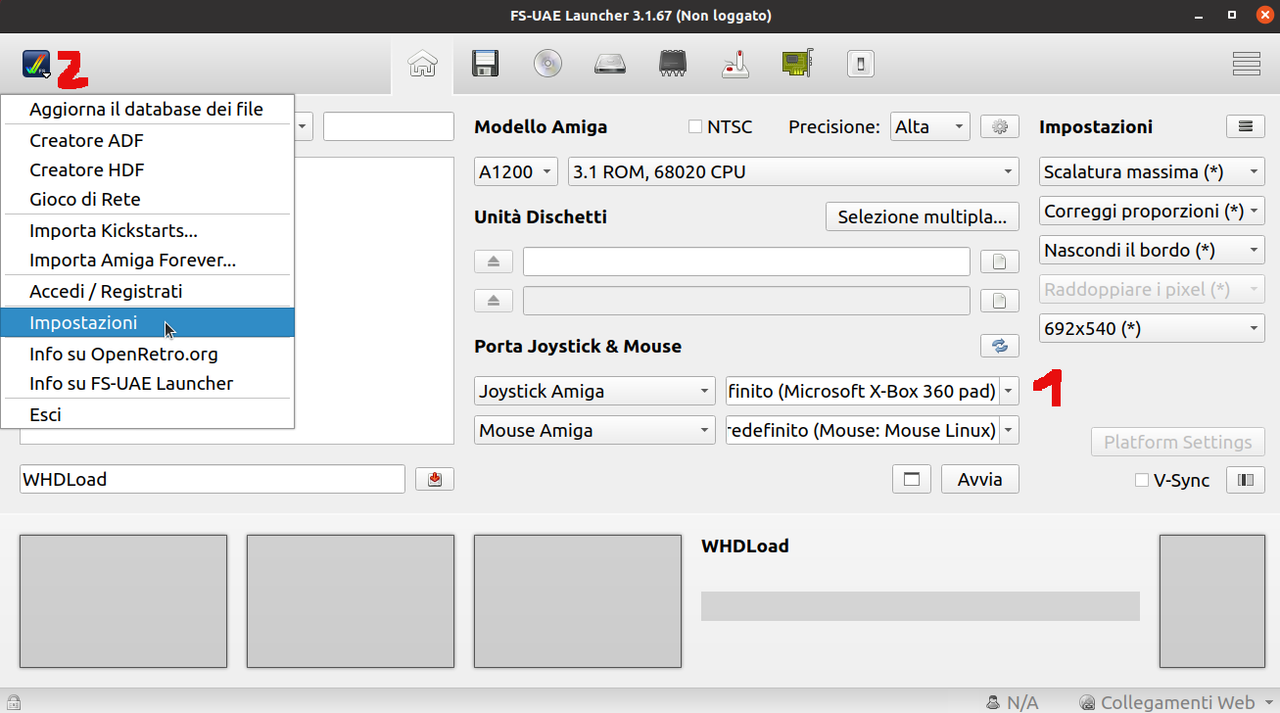Click the Avvia button

click(980, 479)
